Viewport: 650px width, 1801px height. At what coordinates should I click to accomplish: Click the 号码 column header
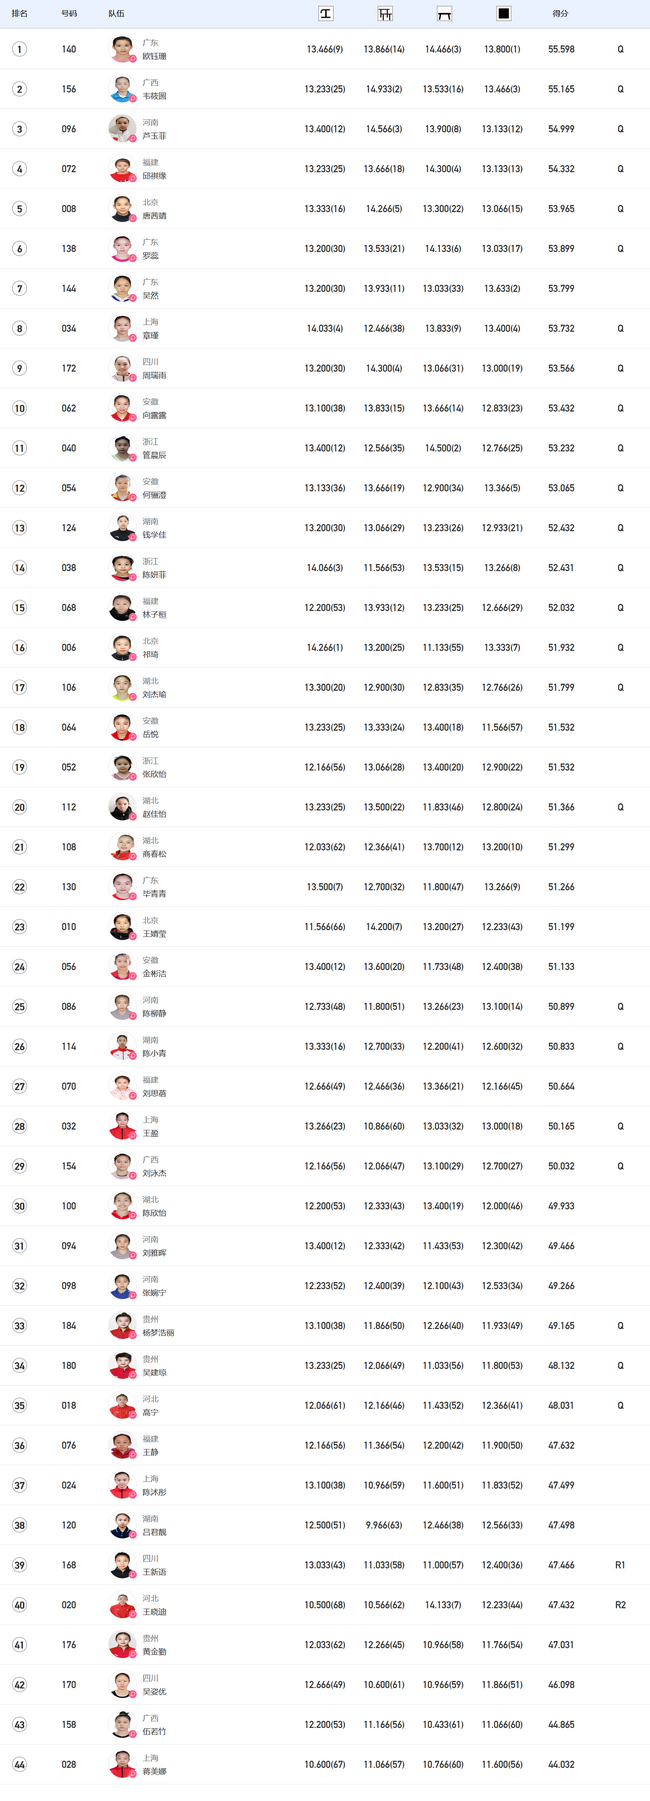pyautogui.click(x=69, y=14)
